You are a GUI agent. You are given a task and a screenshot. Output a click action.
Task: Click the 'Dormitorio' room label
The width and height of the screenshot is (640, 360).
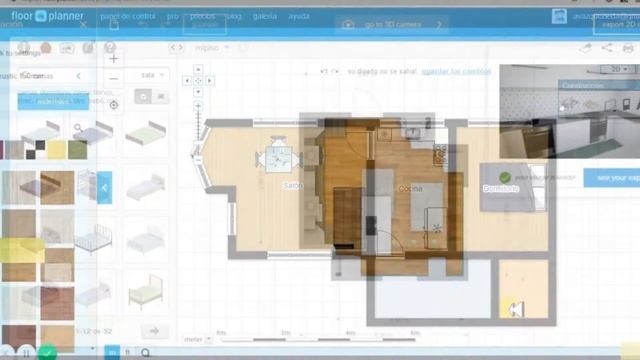pyautogui.click(x=501, y=189)
